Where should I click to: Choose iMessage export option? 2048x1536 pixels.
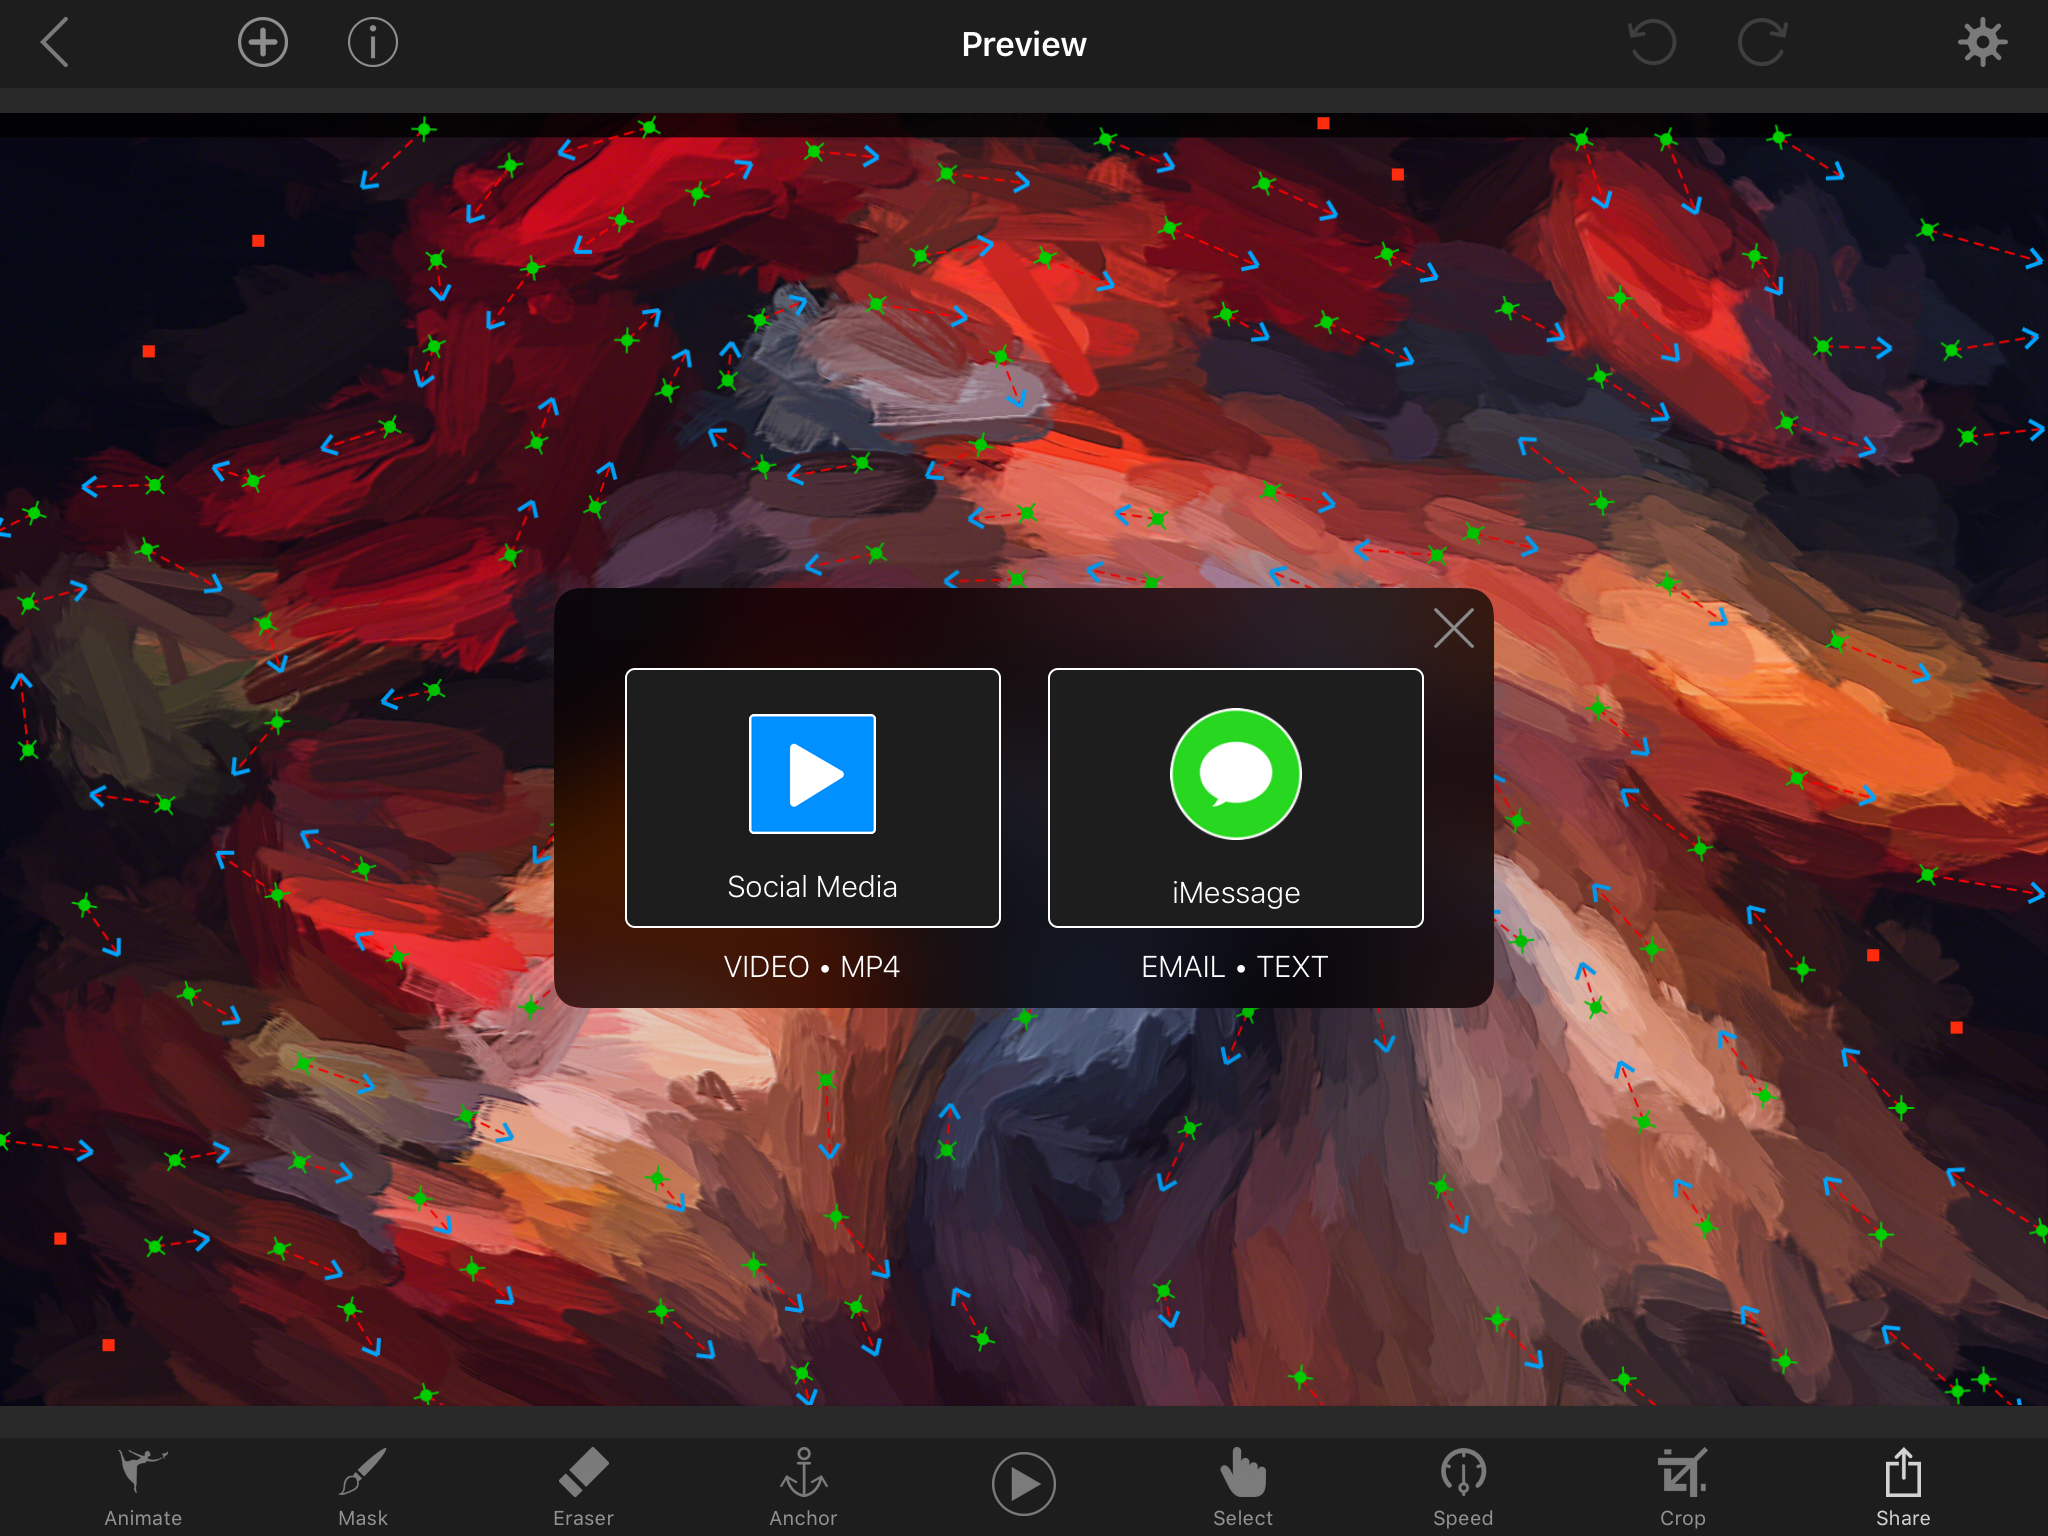click(1236, 798)
